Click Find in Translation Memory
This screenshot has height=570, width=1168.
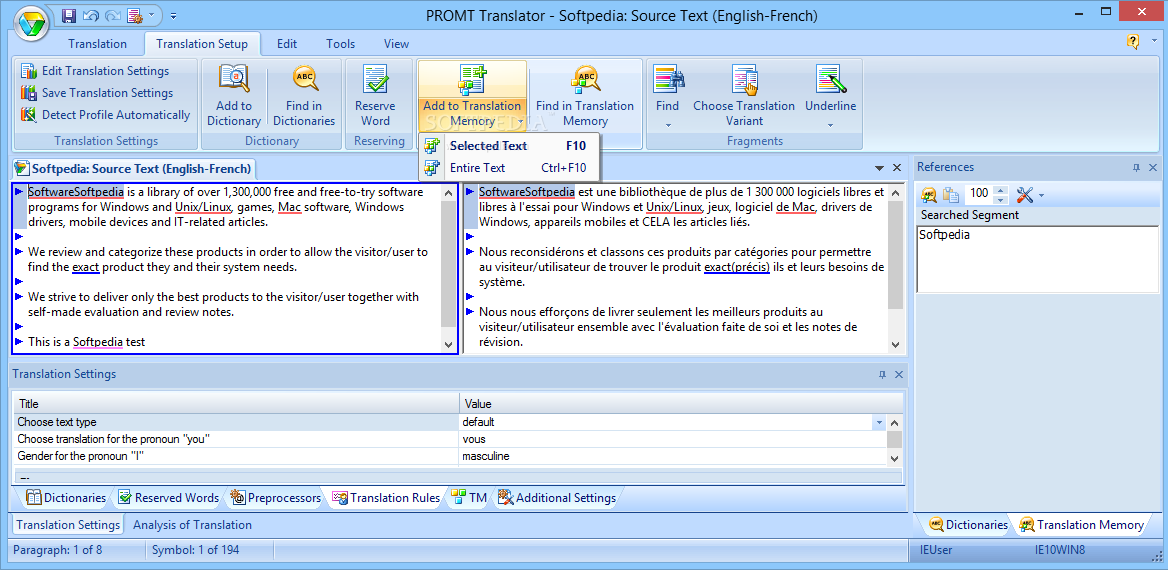tap(585, 95)
